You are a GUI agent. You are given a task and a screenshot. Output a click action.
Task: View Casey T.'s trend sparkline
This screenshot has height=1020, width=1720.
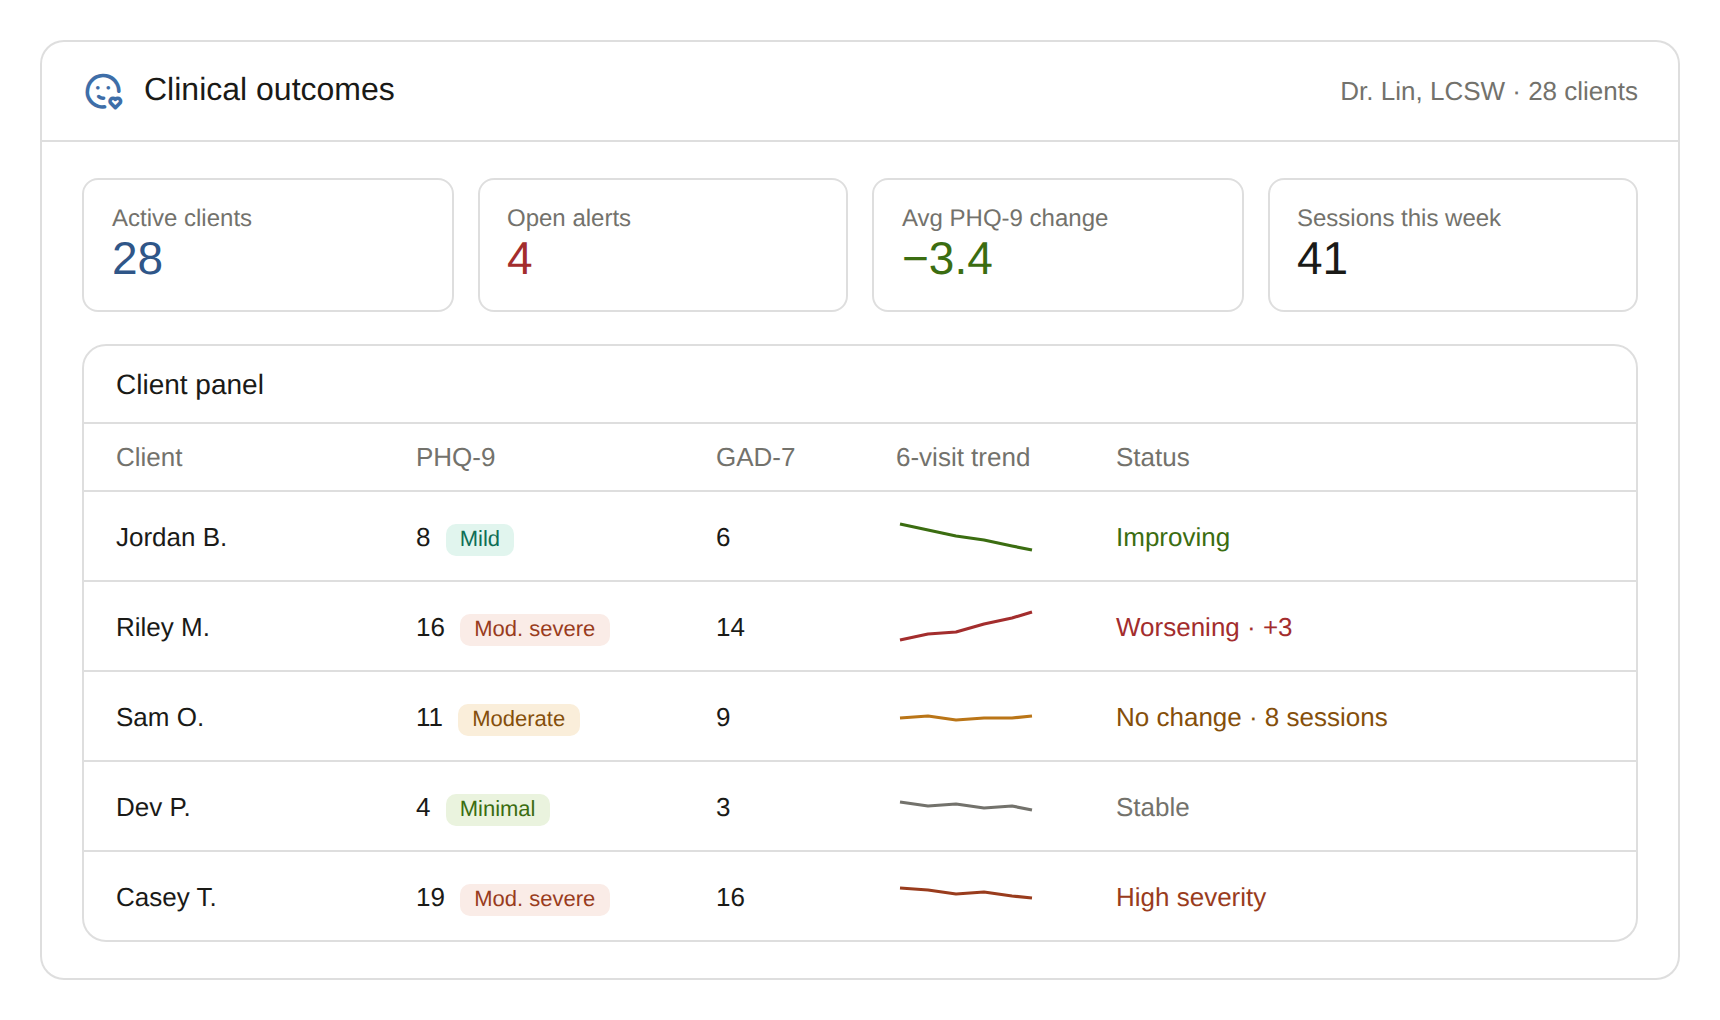[966, 892]
